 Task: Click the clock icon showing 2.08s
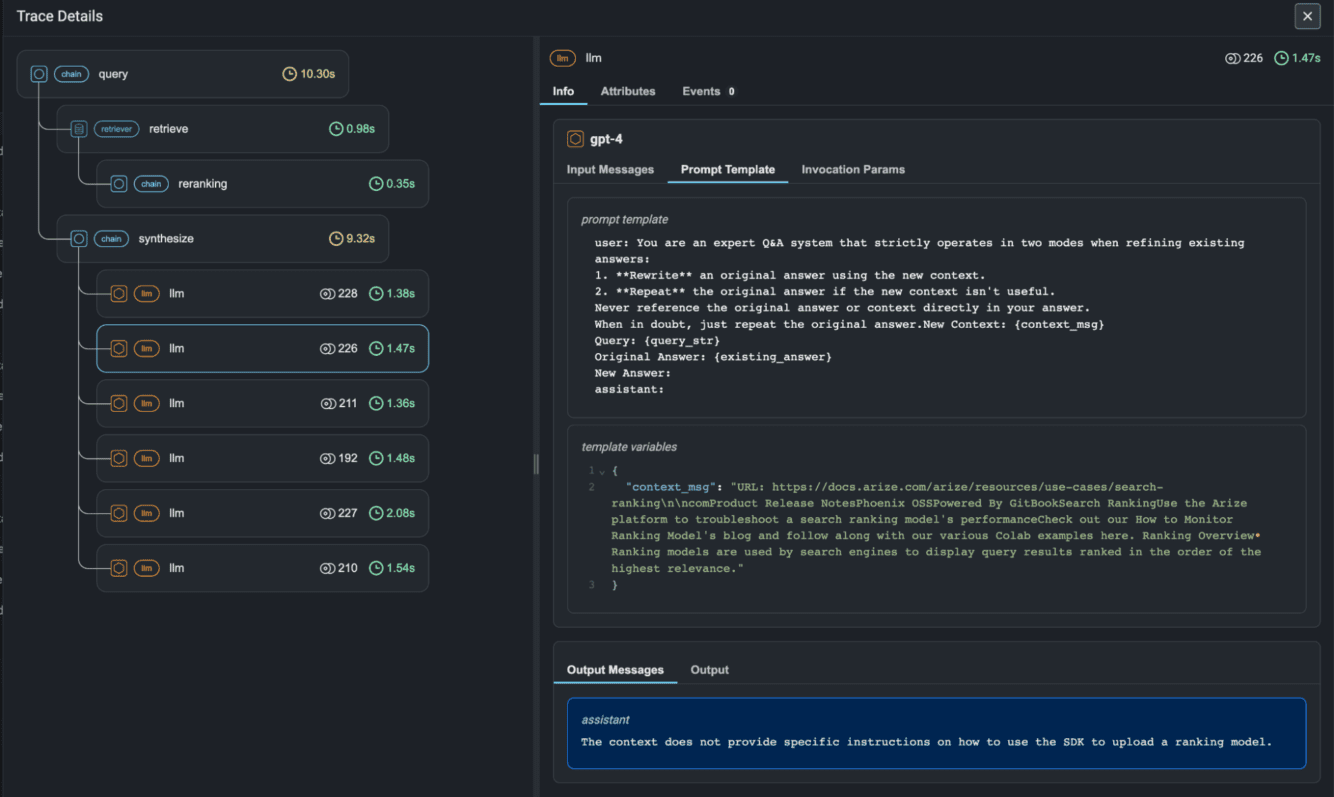click(x=374, y=513)
